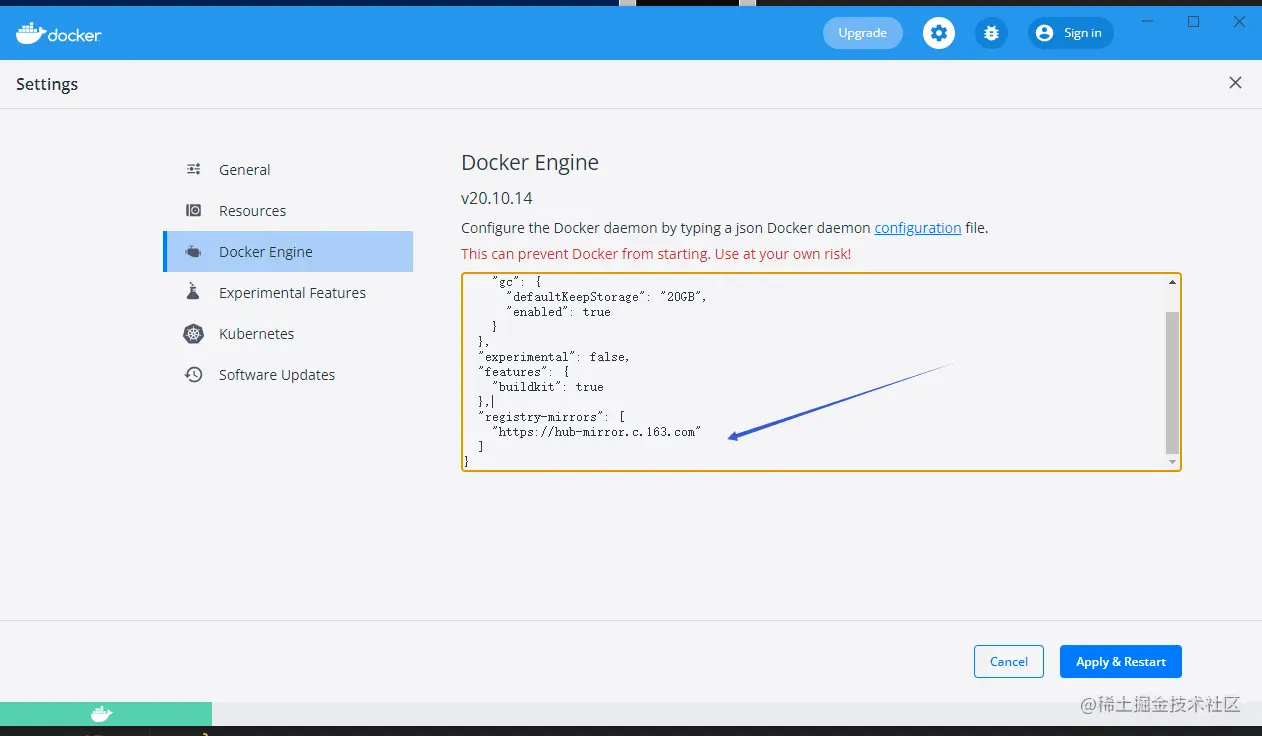1262x736 pixels.
Task: Click the v20.10.14 version text
Action: click(496, 198)
